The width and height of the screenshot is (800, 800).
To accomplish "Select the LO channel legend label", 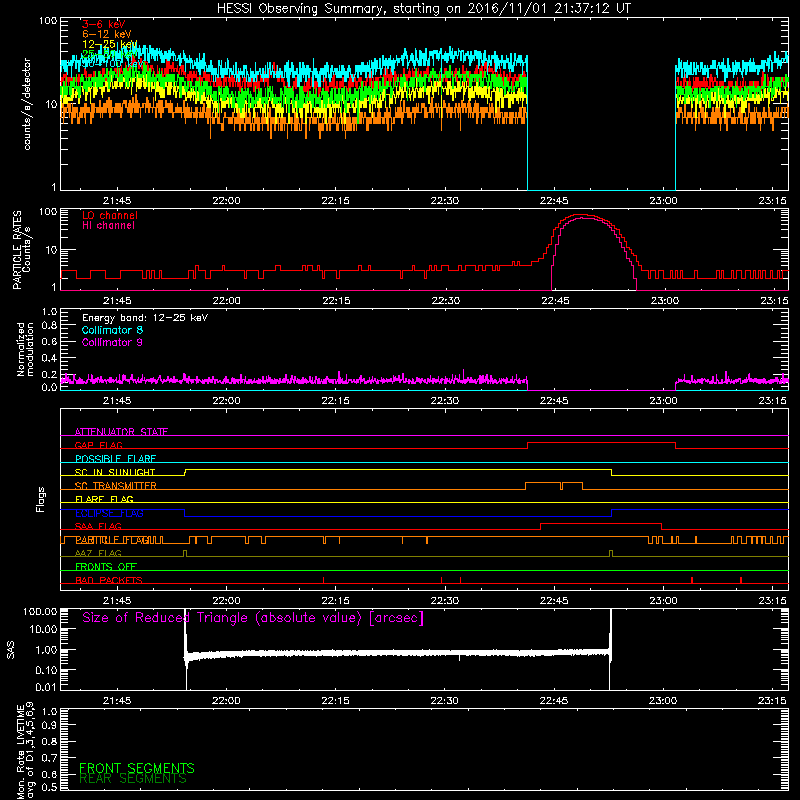I will point(110,215).
